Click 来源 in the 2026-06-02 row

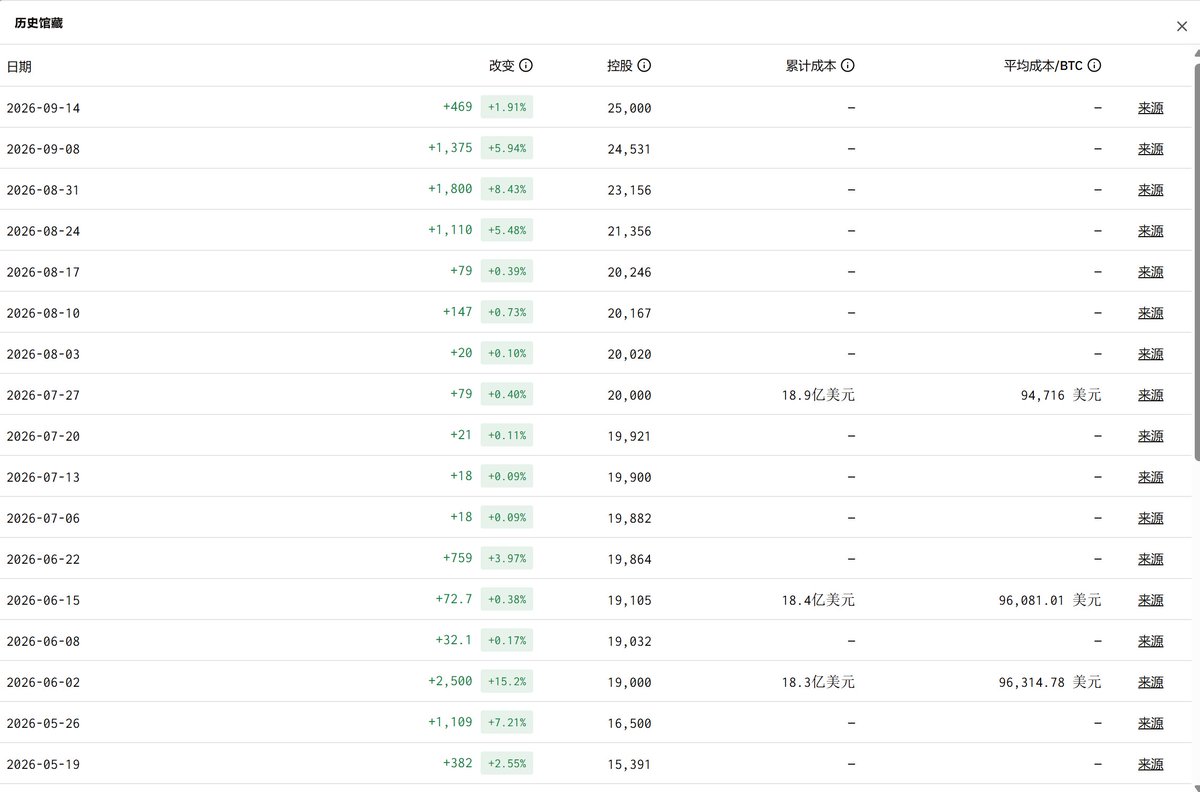click(1151, 682)
